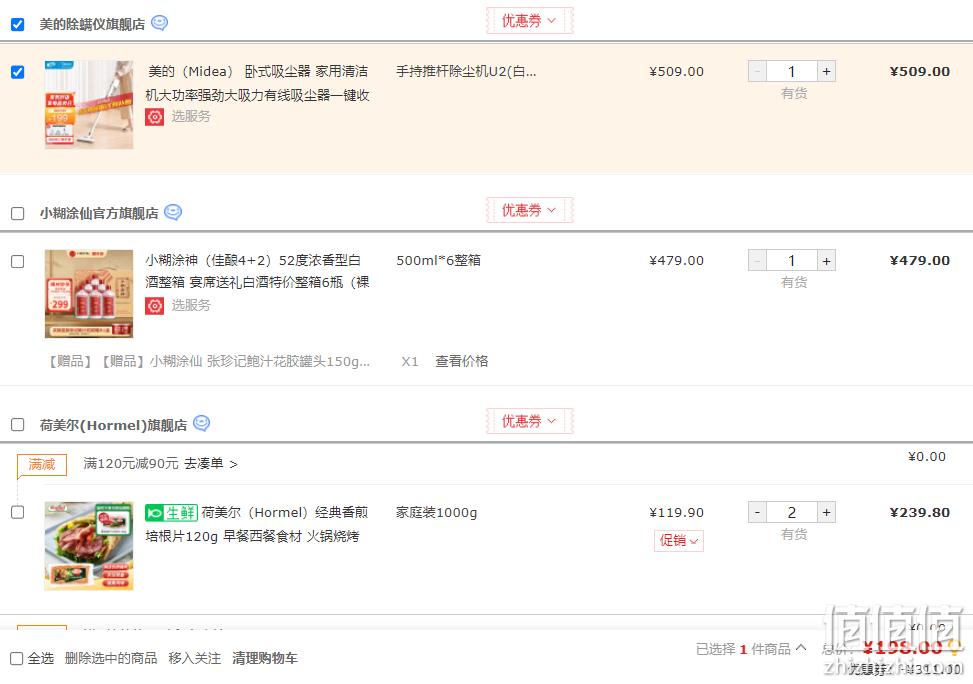973x684 pixels.
Task: Expand 优惠券 dropdown for 美的除螨仪旗舰店
Action: pos(529,21)
